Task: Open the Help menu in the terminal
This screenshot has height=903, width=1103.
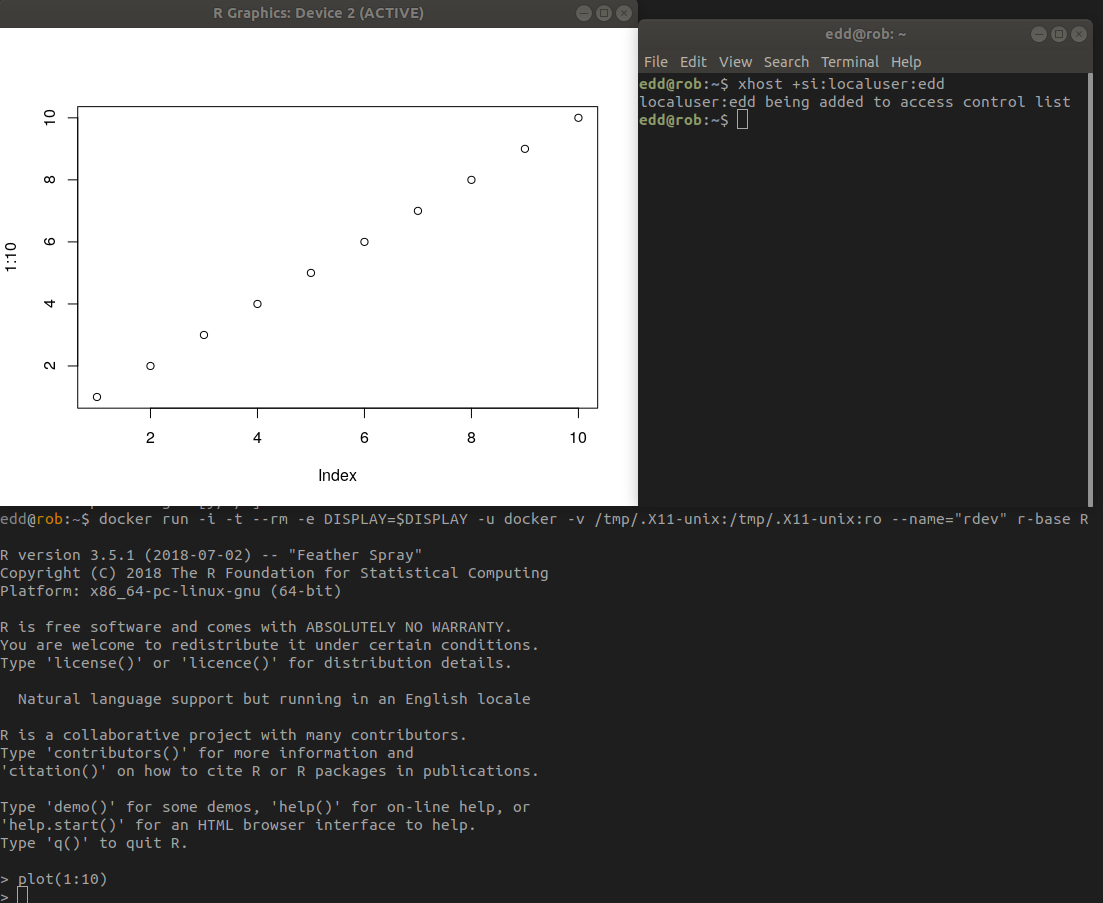Action: coord(905,62)
